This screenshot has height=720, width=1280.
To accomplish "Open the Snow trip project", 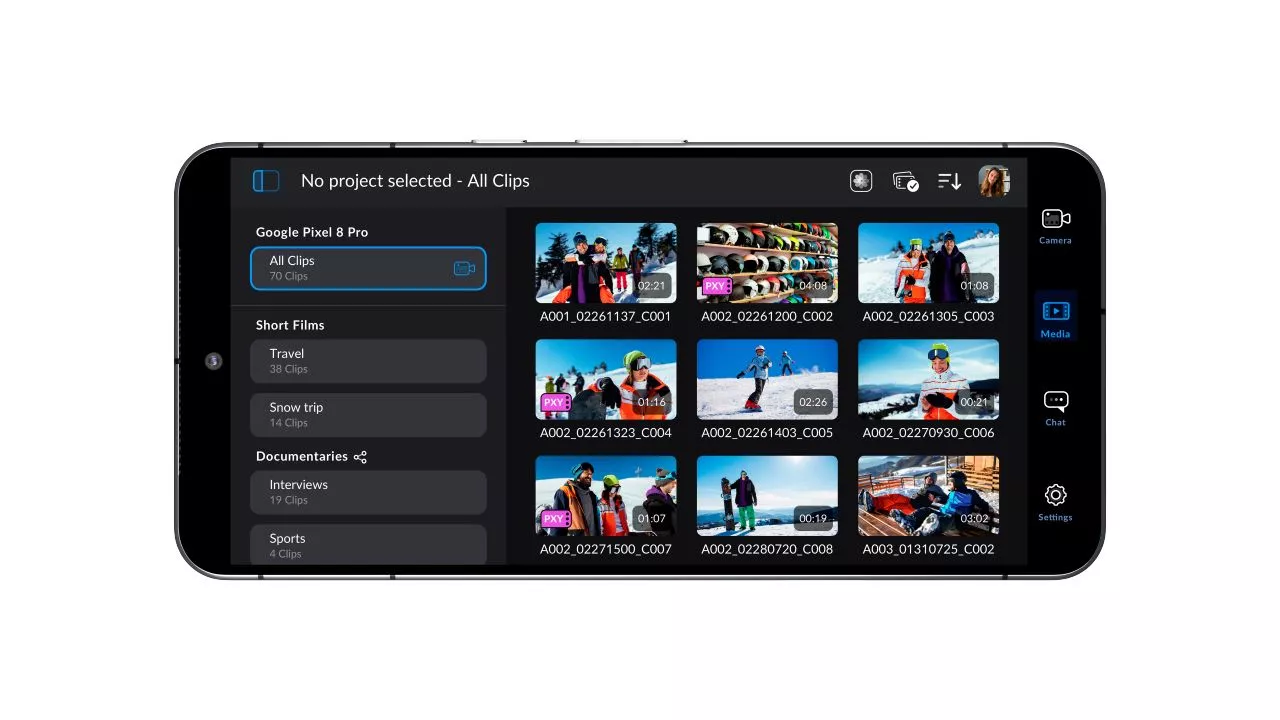I will tap(368, 415).
